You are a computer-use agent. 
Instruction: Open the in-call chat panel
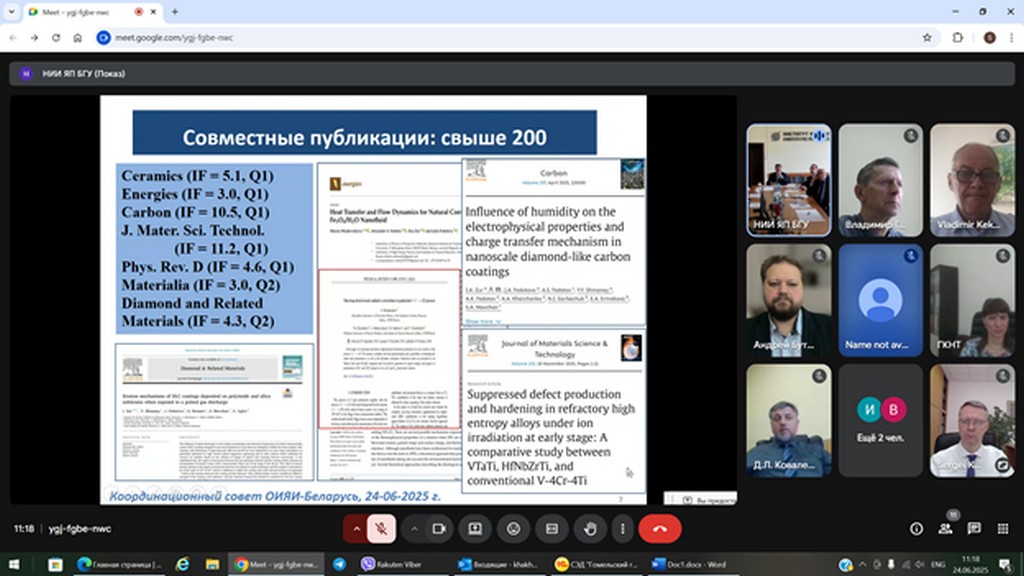coord(974,528)
